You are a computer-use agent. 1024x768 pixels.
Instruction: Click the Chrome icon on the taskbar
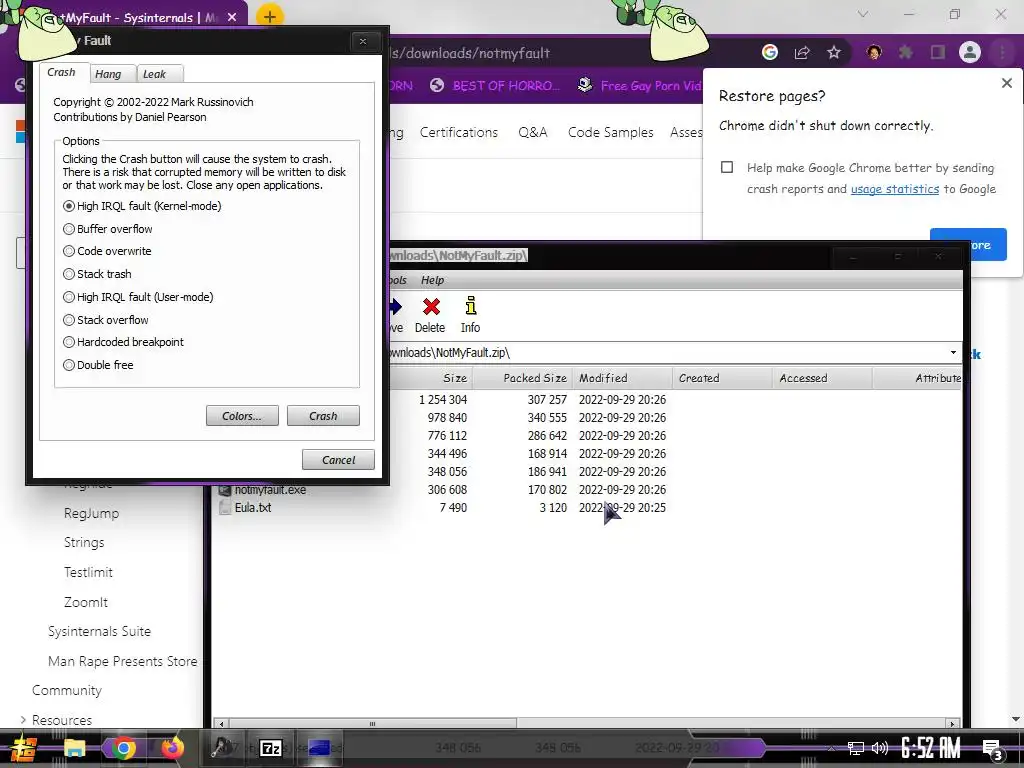[x=123, y=748]
